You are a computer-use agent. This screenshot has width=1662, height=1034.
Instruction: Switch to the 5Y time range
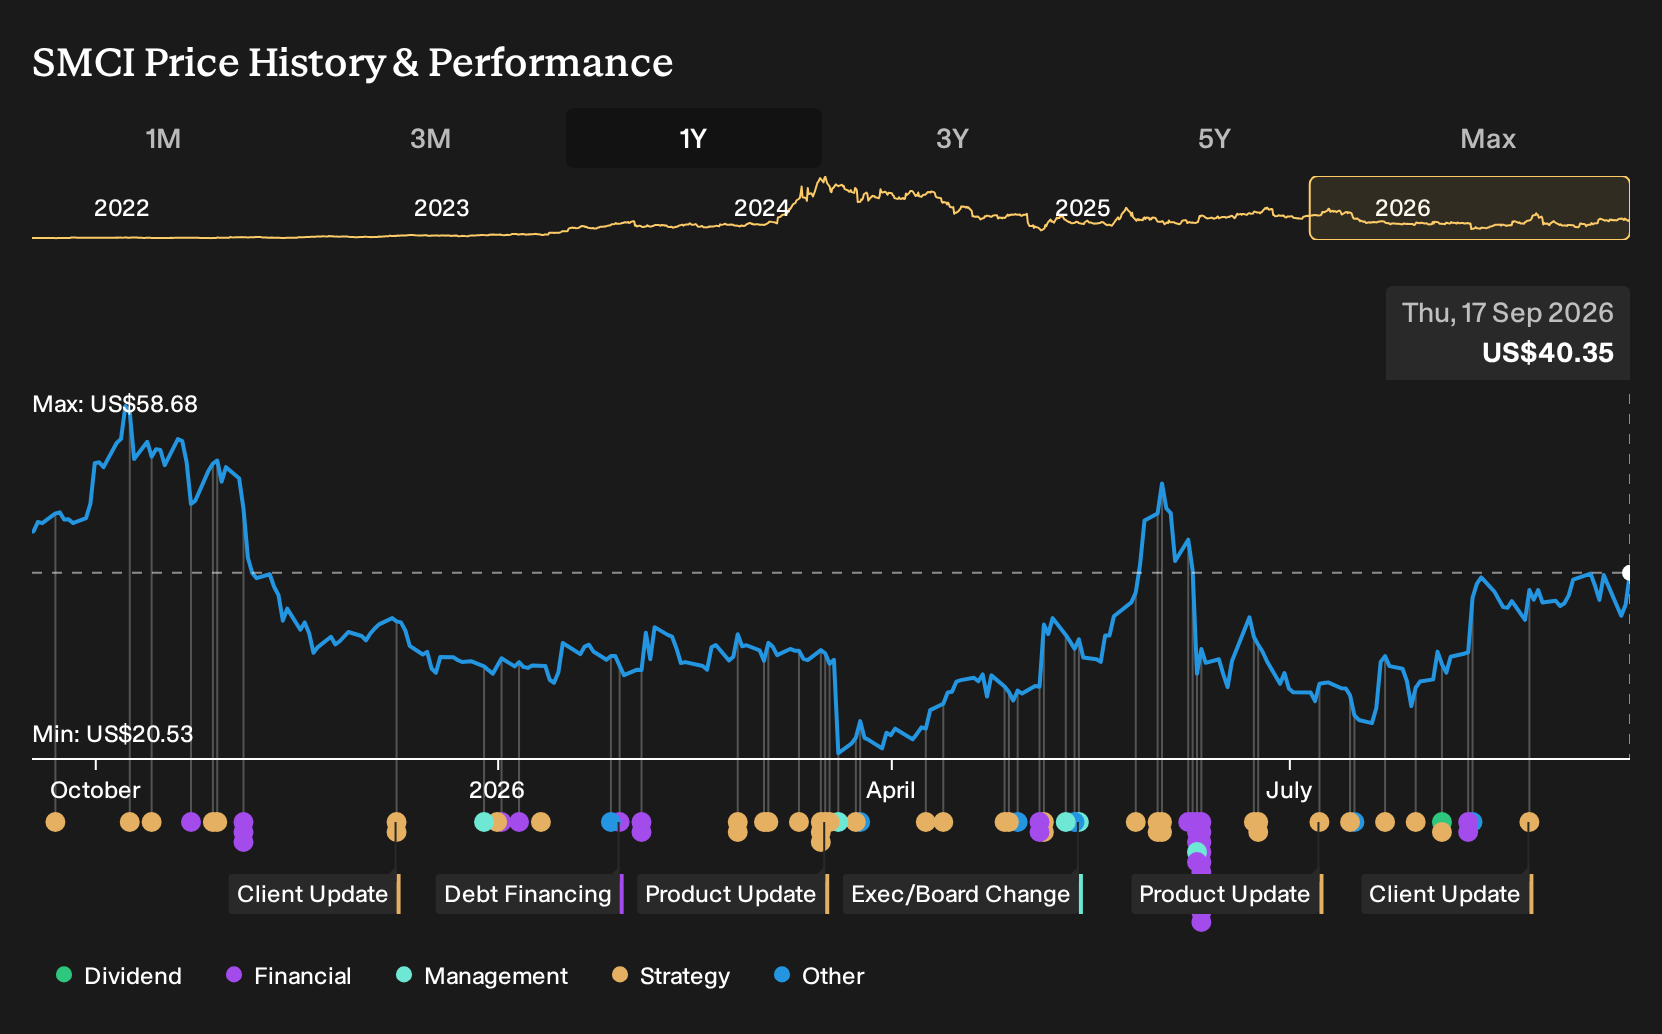1214,138
